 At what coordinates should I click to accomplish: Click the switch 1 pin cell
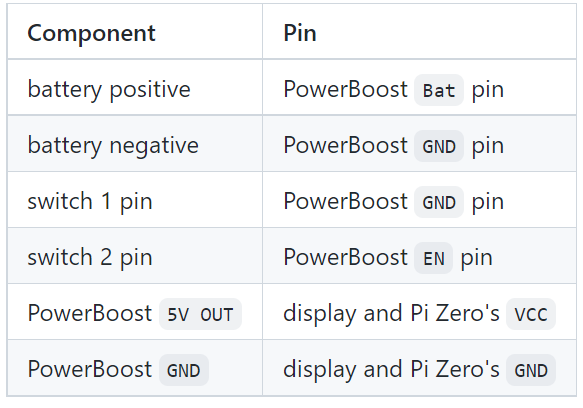pyautogui.click(x=135, y=200)
